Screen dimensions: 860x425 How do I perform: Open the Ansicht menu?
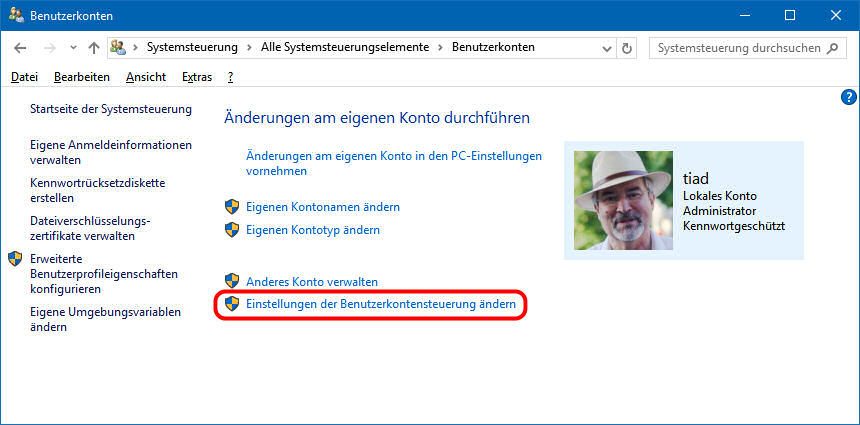coord(146,77)
